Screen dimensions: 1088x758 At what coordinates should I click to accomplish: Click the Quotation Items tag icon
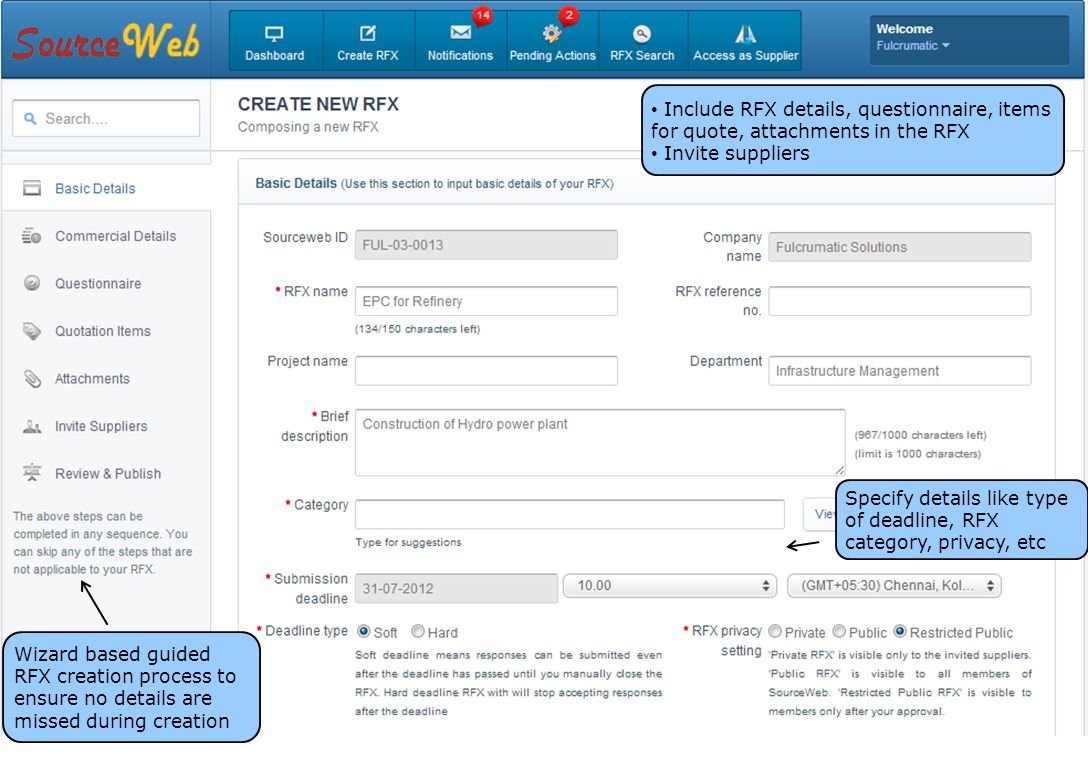pos(32,331)
